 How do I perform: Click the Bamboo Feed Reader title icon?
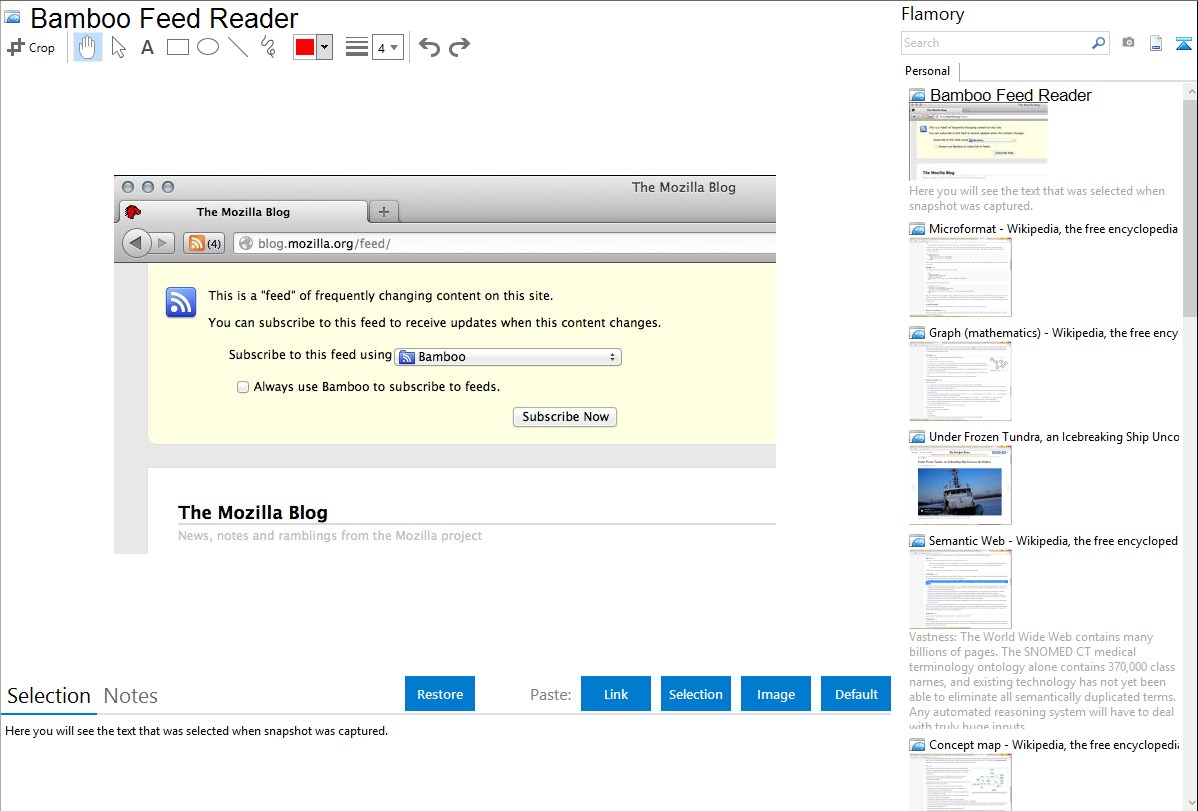coord(12,17)
